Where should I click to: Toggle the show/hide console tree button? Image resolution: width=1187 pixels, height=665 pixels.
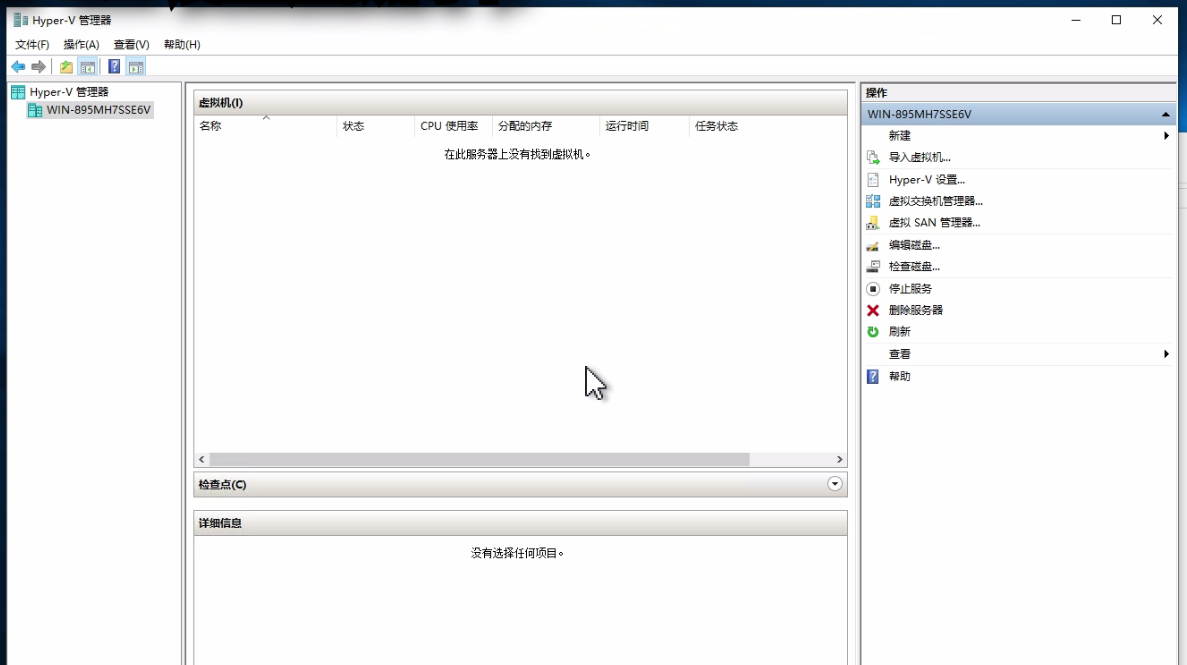(x=88, y=67)
